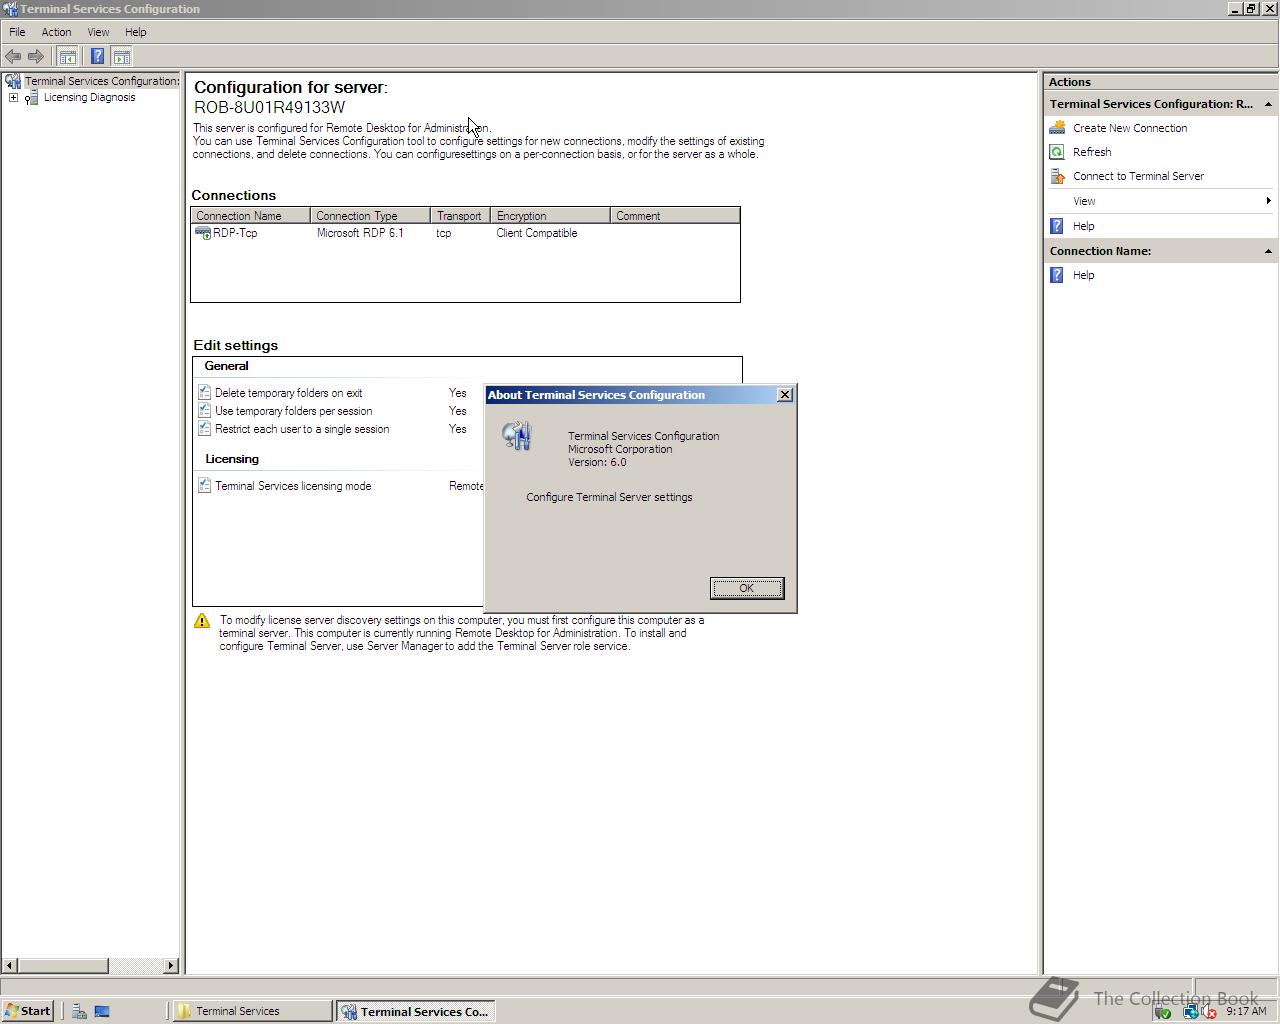Click the network tray icon
The image size is (1280, 1024).
pos(1190,1012)
